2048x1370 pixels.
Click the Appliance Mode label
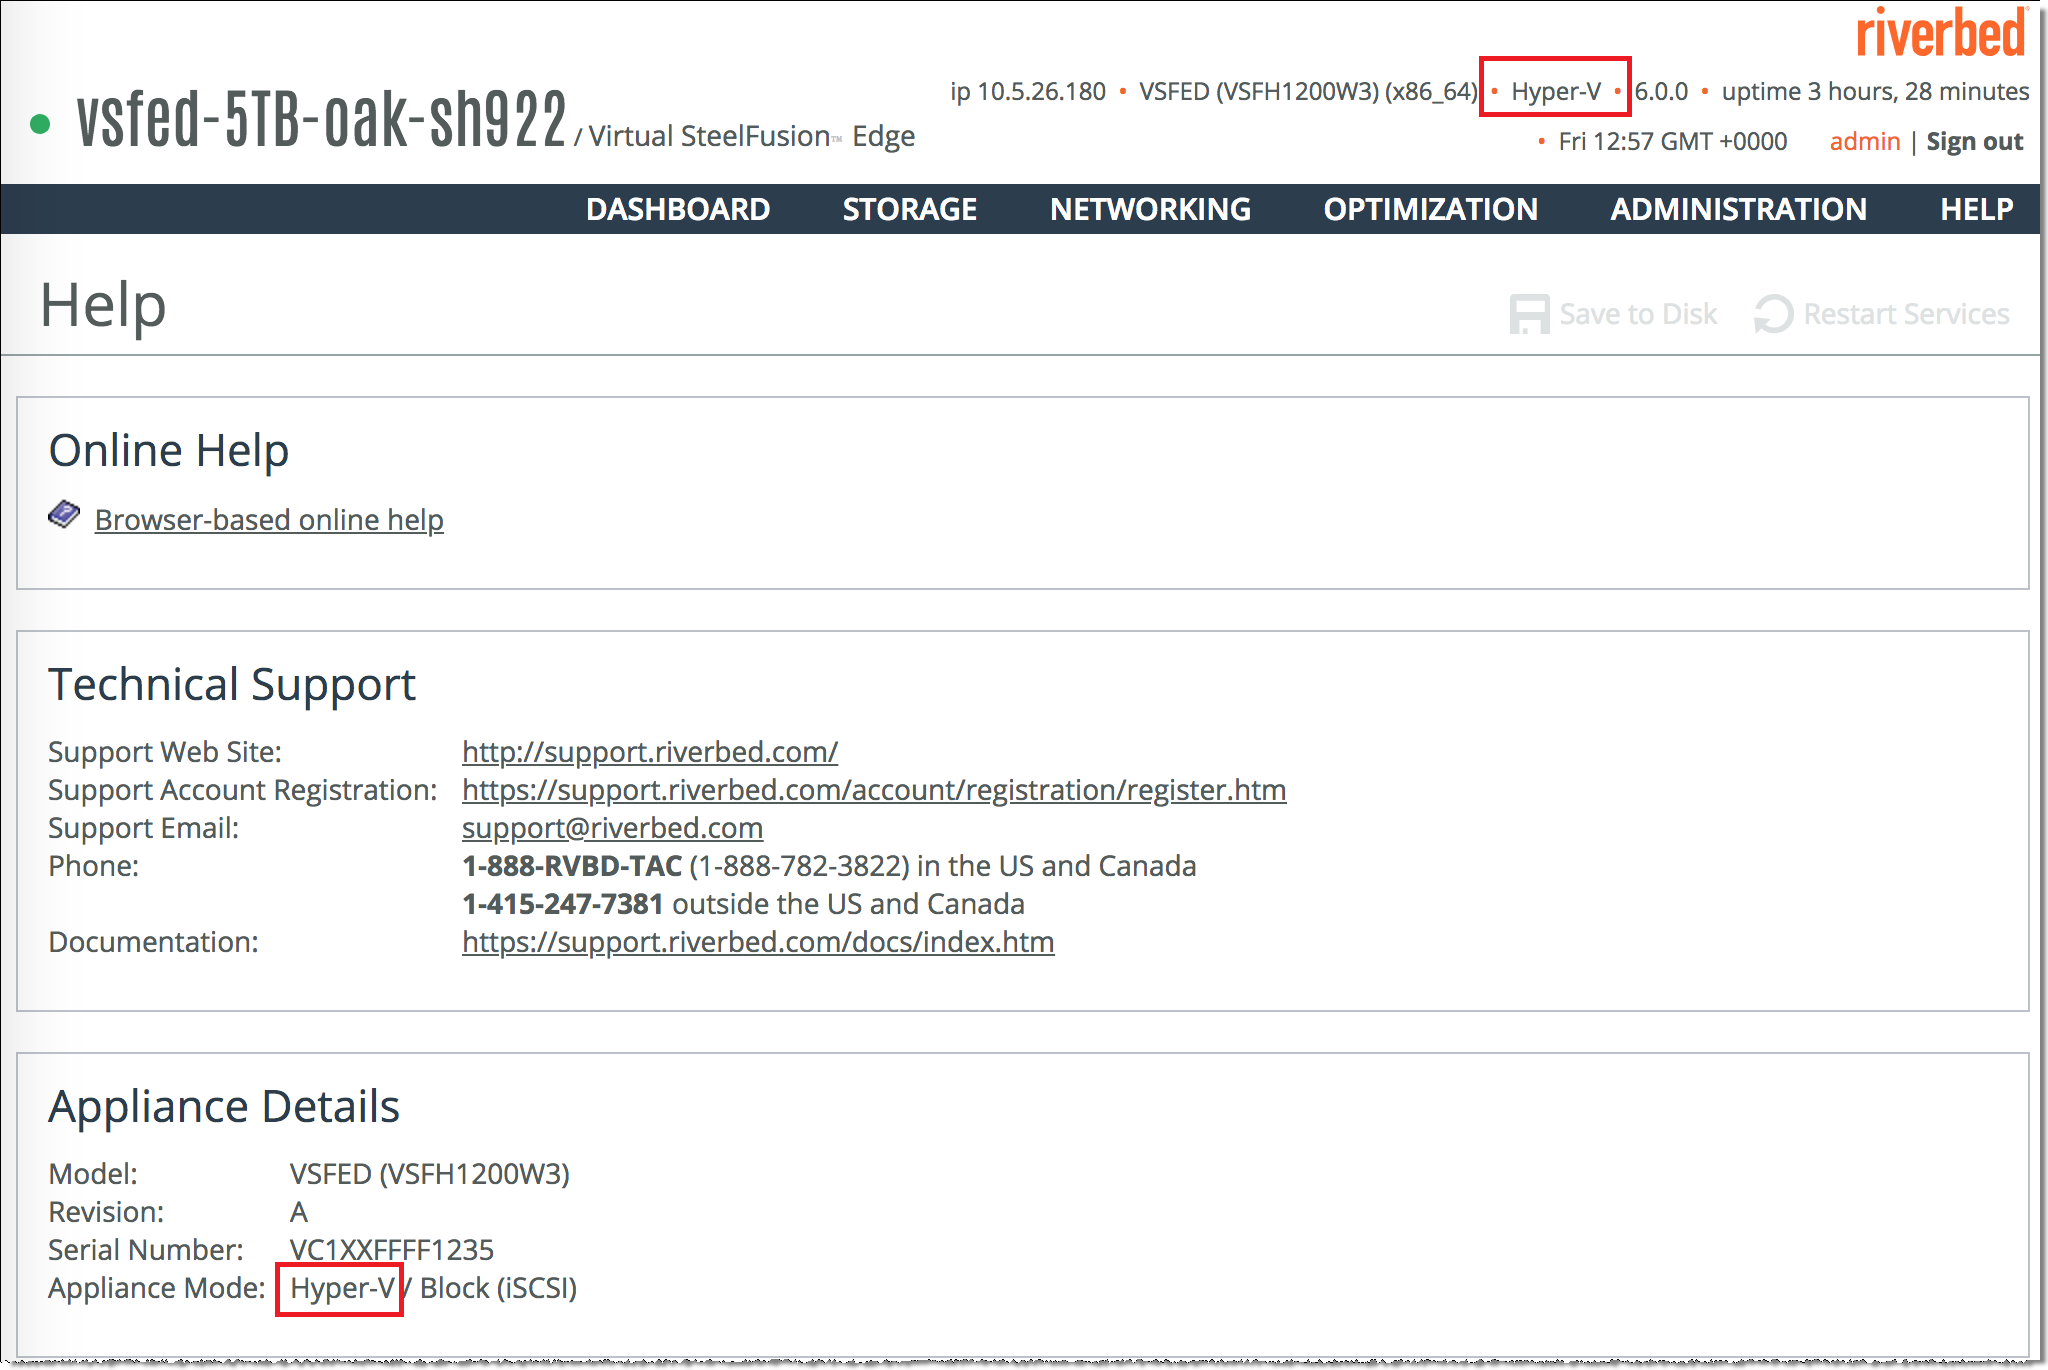tap(157, 1288)
